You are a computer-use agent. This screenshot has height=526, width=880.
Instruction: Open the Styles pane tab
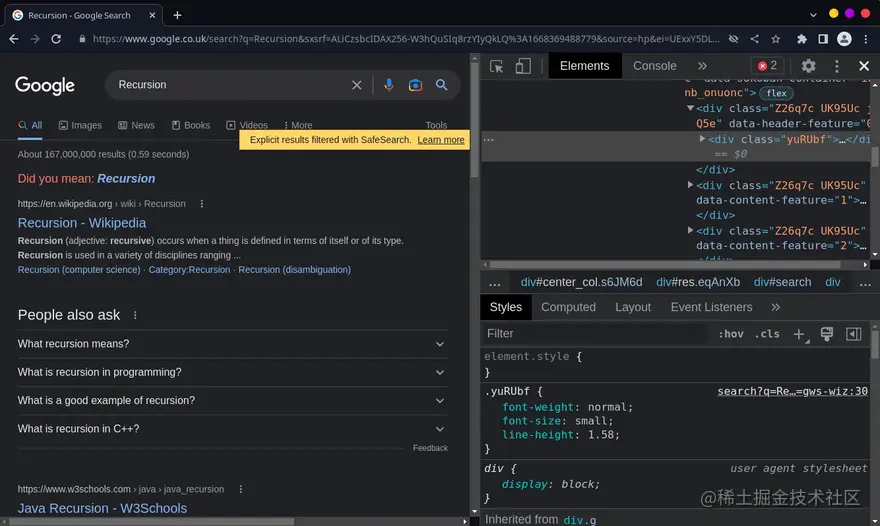point(506,307)
